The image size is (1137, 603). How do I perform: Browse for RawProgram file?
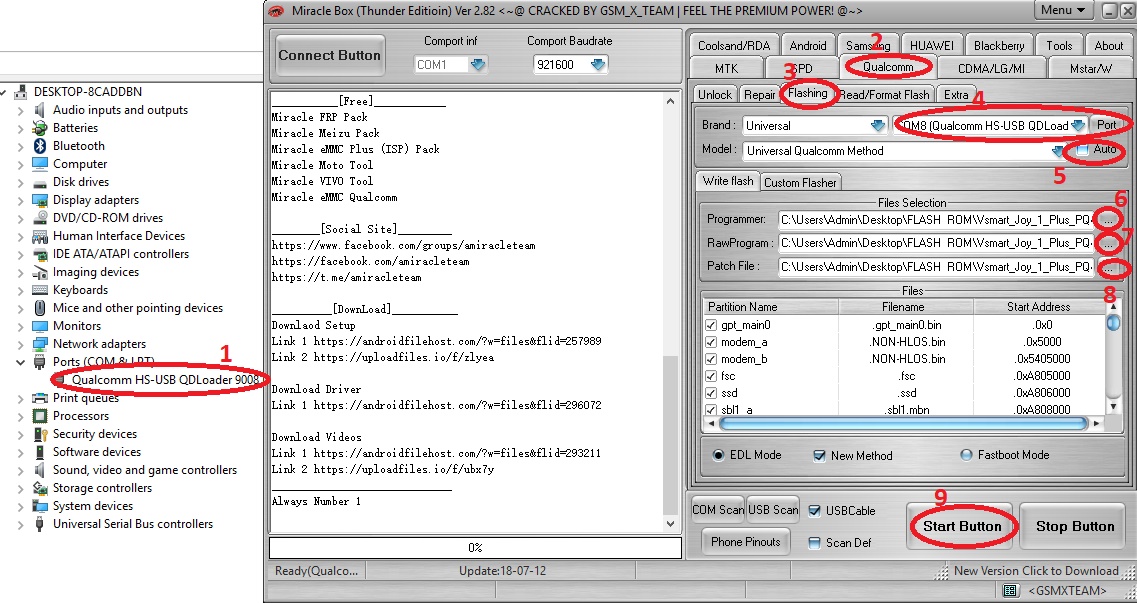pyautogui.click(x=1110, y=243)
